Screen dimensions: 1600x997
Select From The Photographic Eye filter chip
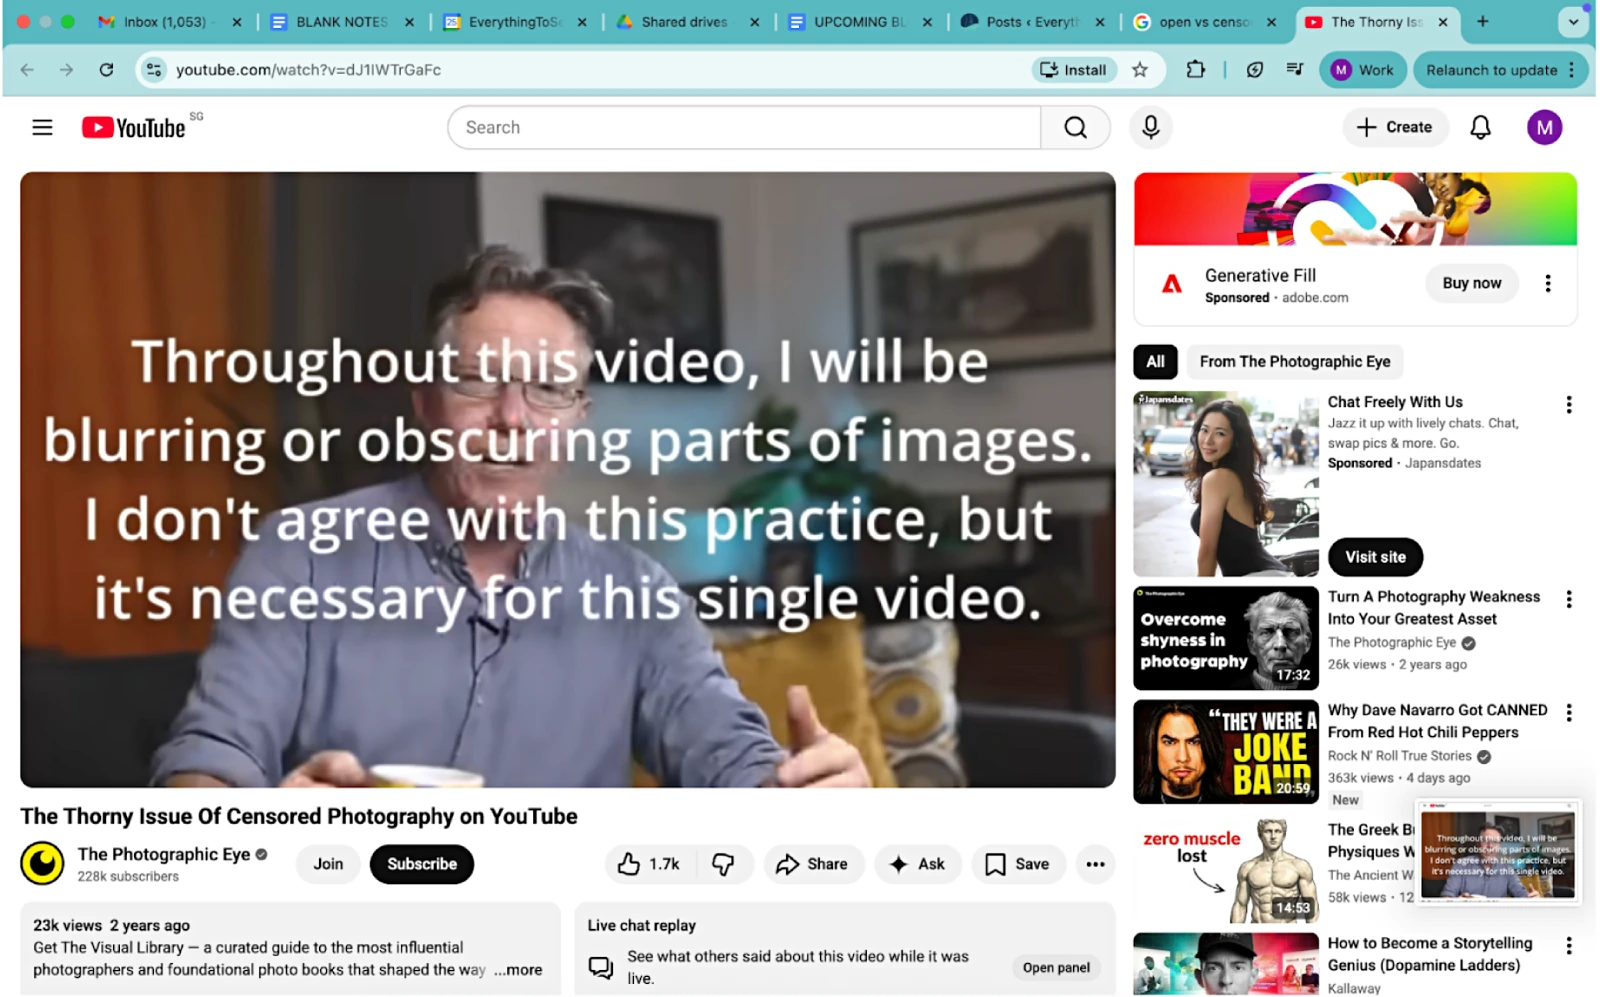coord(1294,361)
